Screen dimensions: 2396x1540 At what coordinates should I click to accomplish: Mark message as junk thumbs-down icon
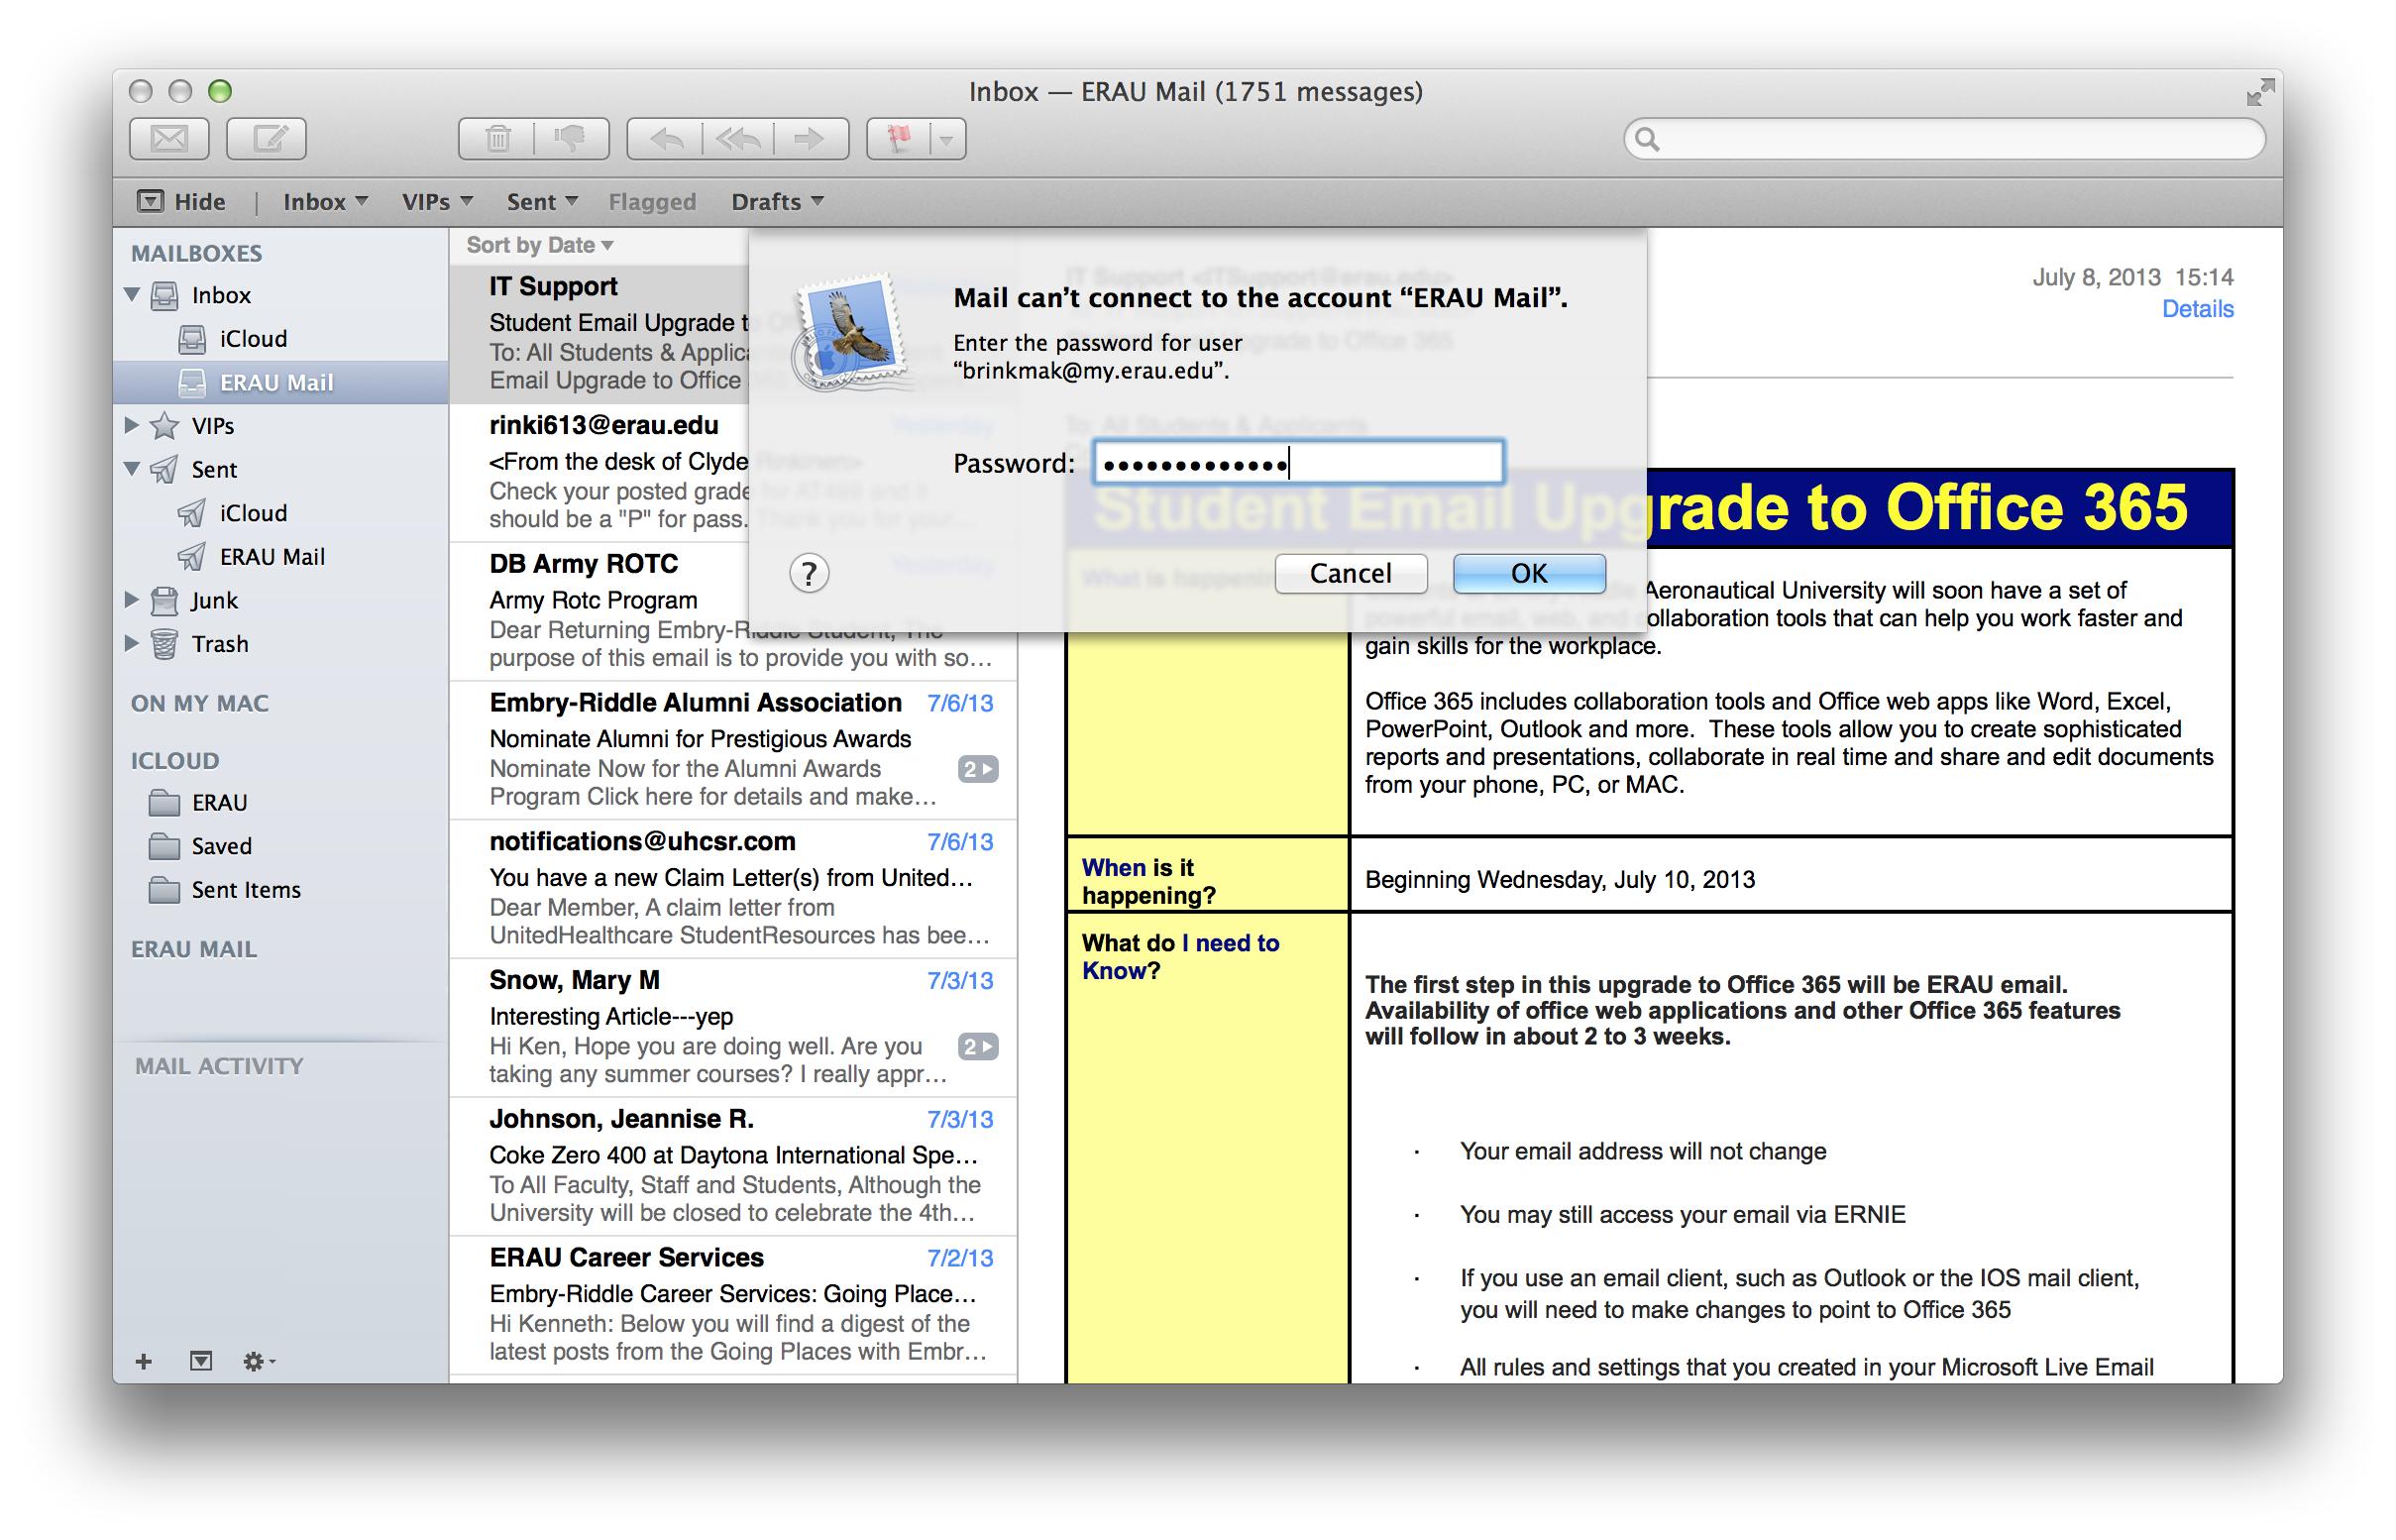pos(570,139)
